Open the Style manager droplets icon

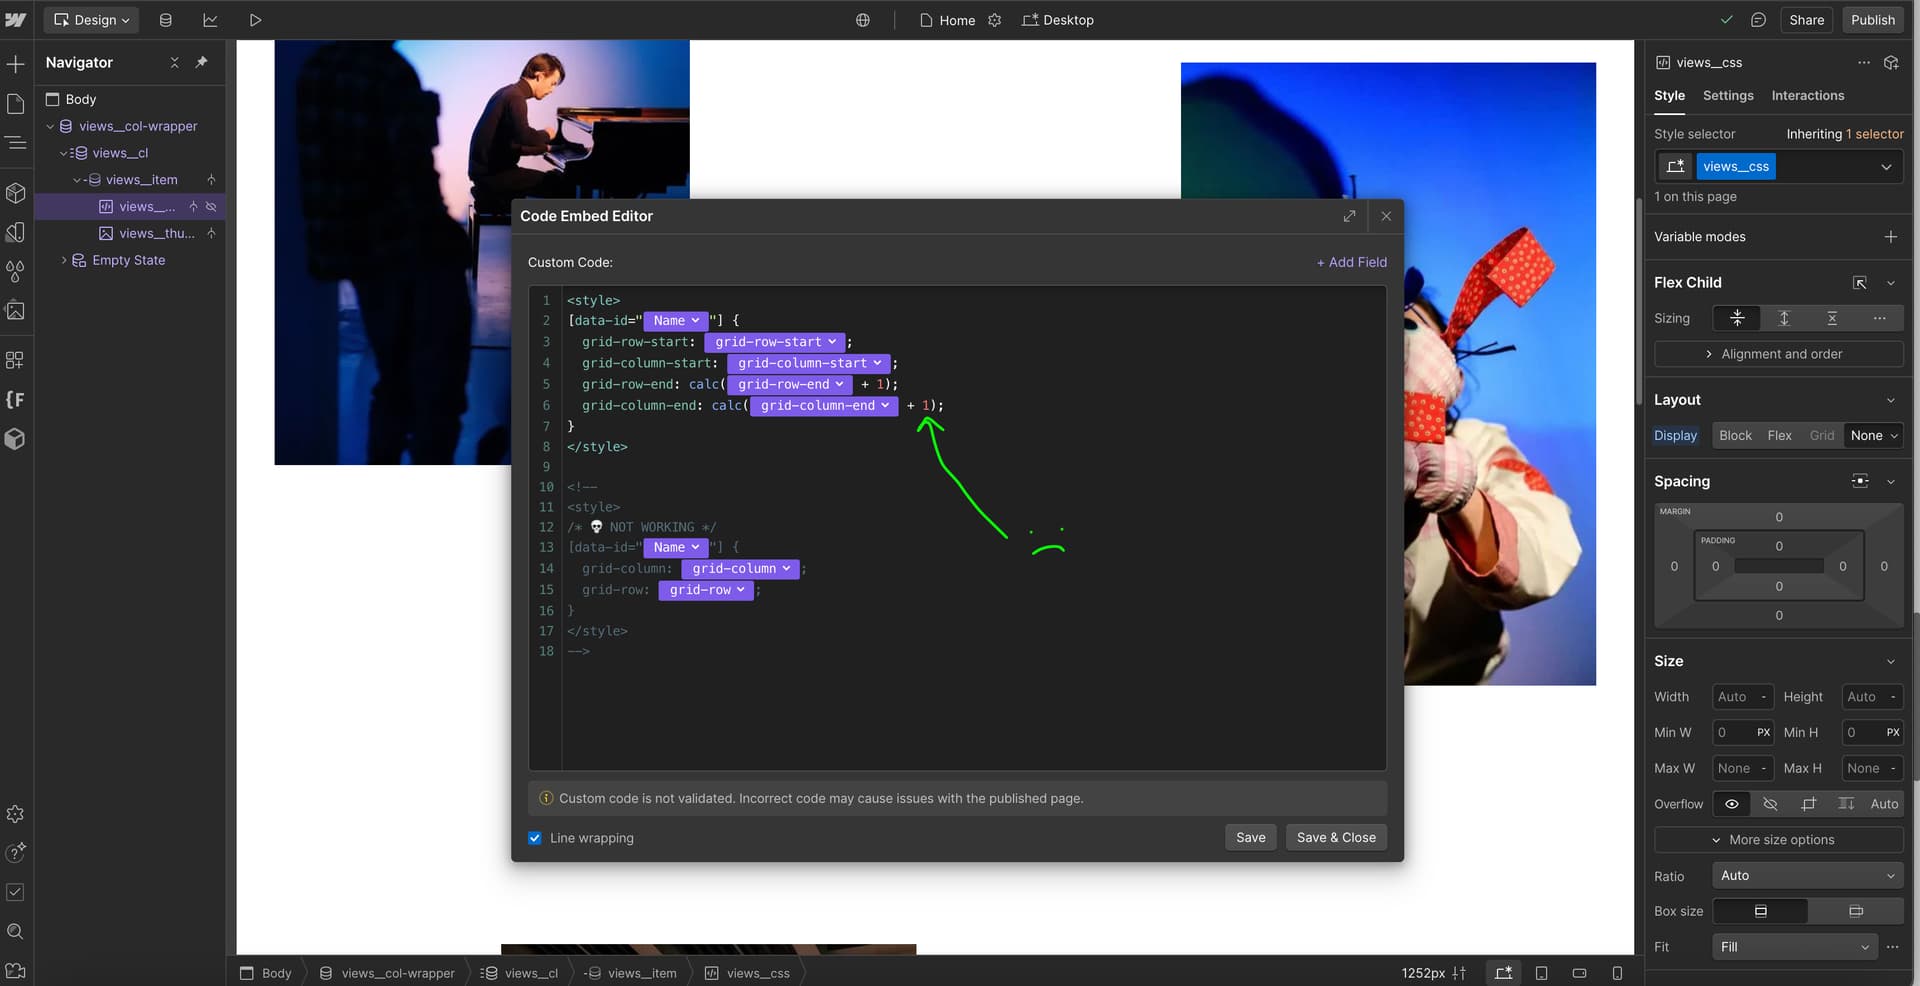(x=15, y=271)
